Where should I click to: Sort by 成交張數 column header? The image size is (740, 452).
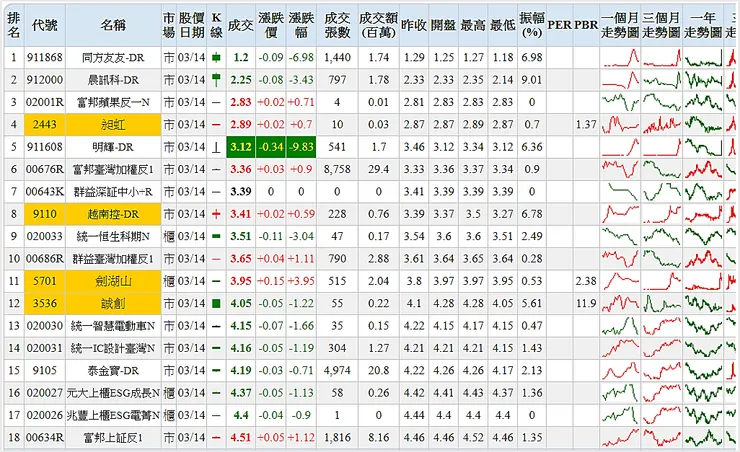coord(337,25)
